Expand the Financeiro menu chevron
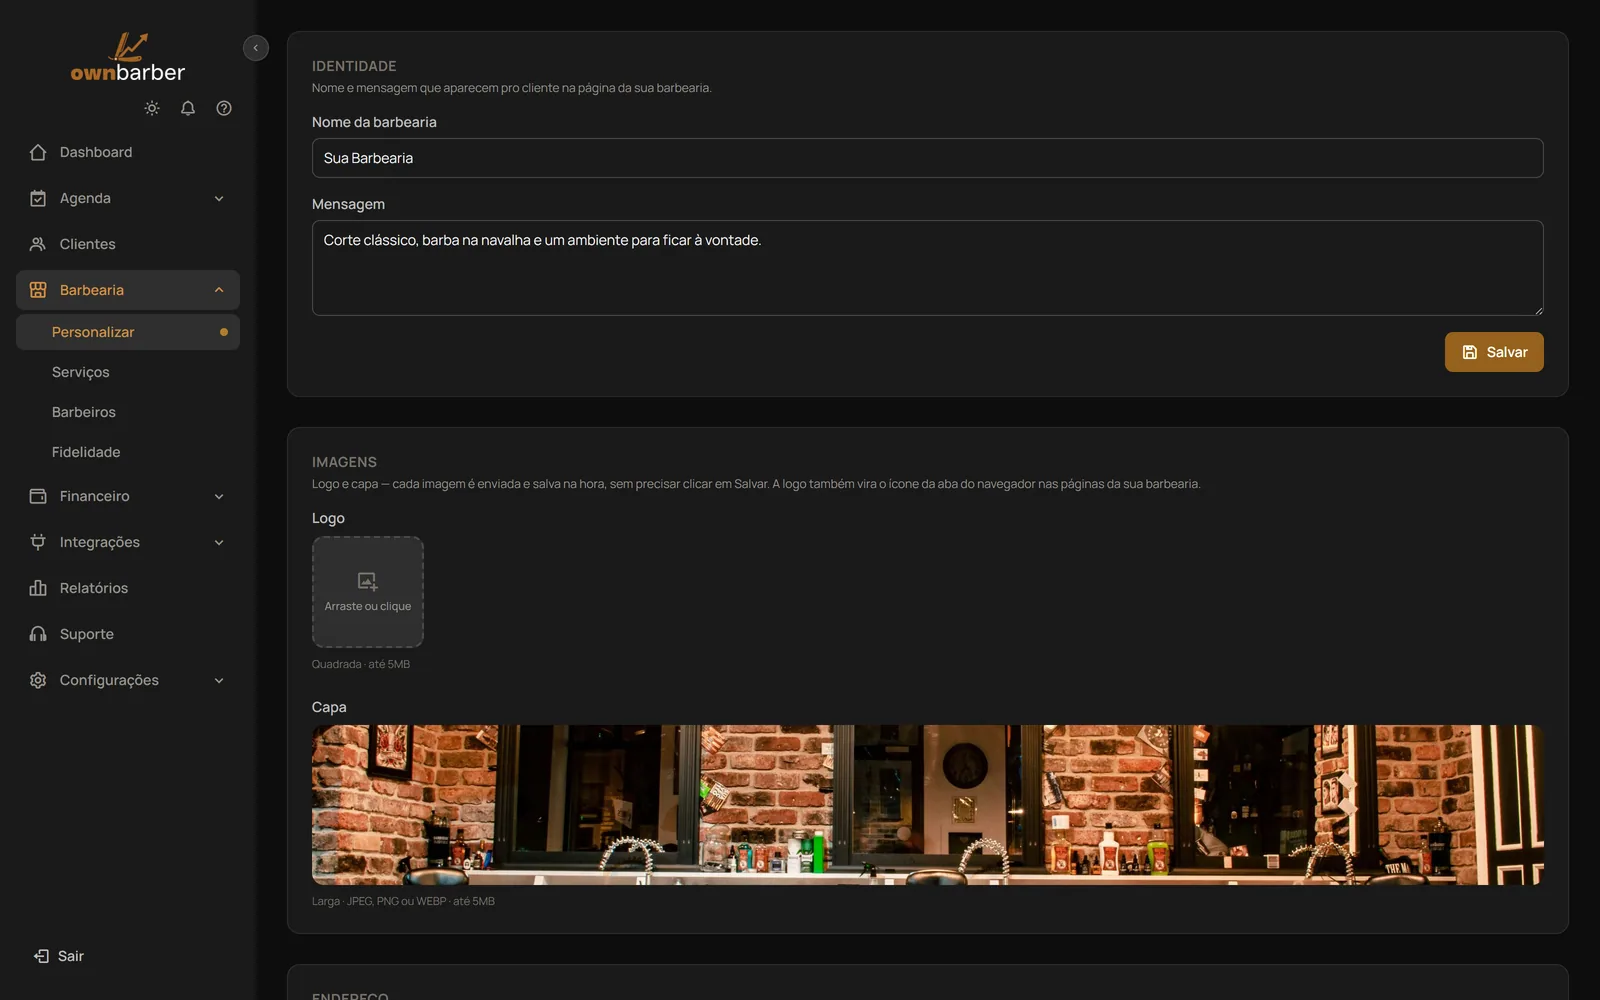1600x1000 pixels. [x=219, y=496]
